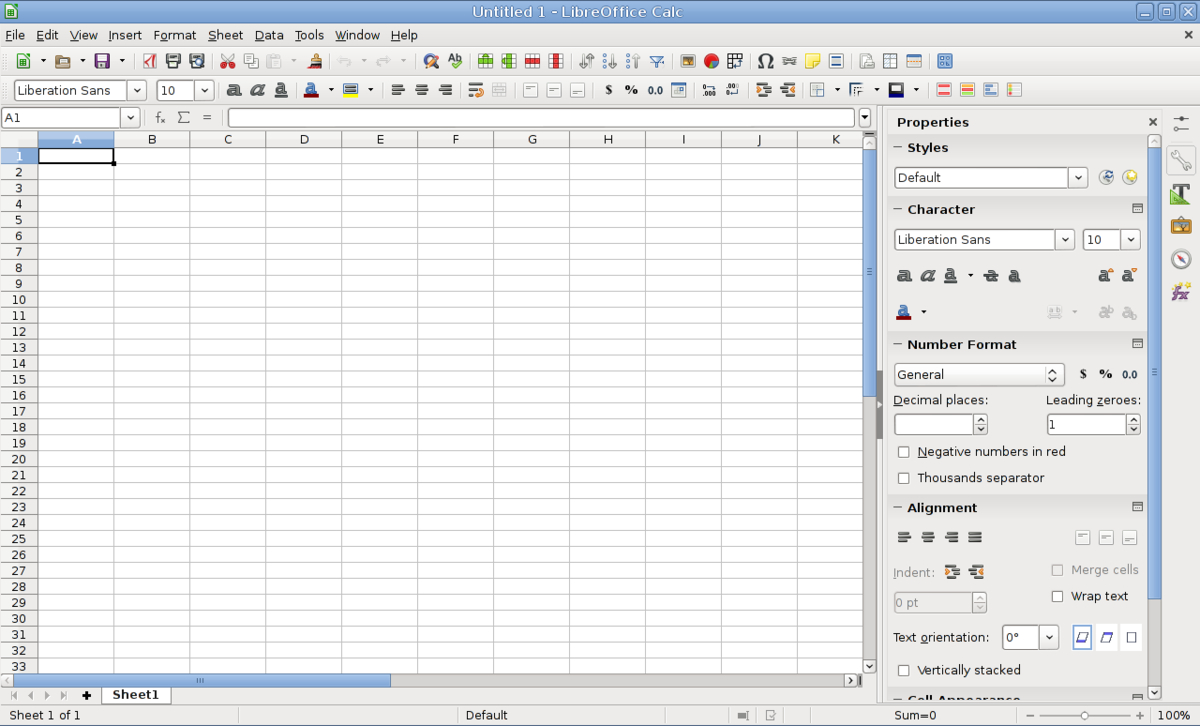Toggle AutoFilter on the data

click(655, 61)
